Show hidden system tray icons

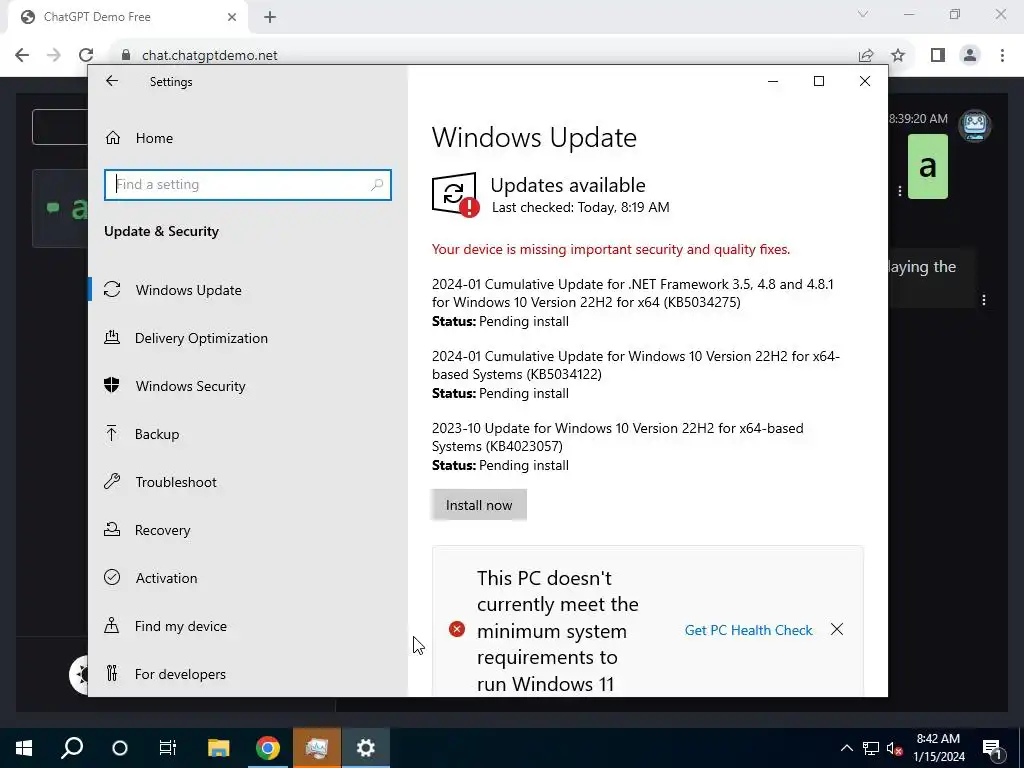click(x=846, y=748)
